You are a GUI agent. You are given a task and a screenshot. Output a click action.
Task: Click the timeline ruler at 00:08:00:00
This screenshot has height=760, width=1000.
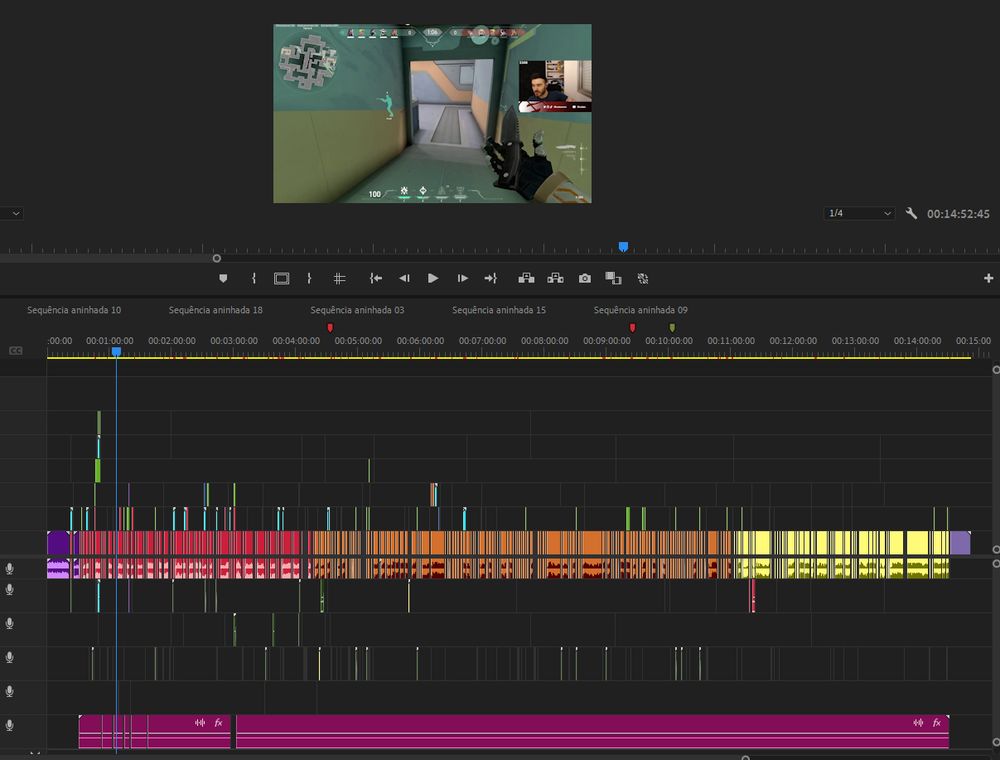544,341
